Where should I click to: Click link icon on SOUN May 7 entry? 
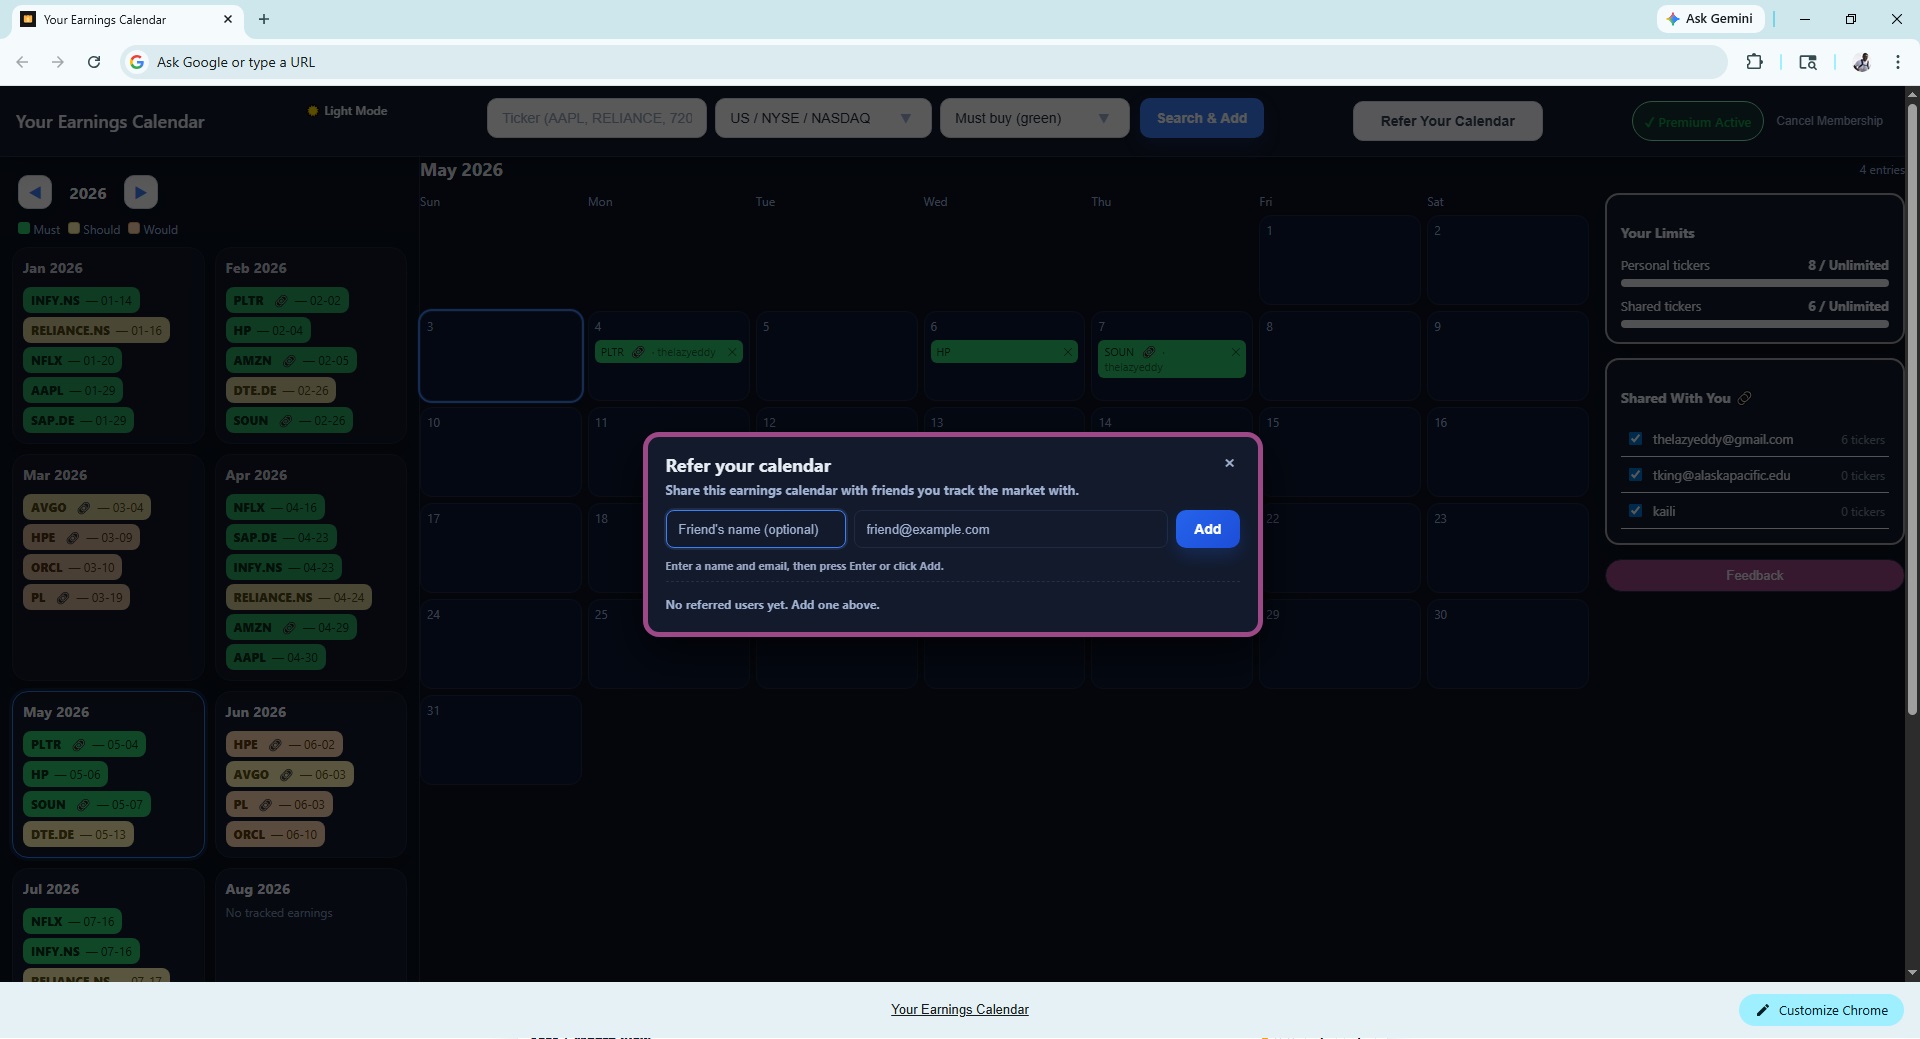1148,352
